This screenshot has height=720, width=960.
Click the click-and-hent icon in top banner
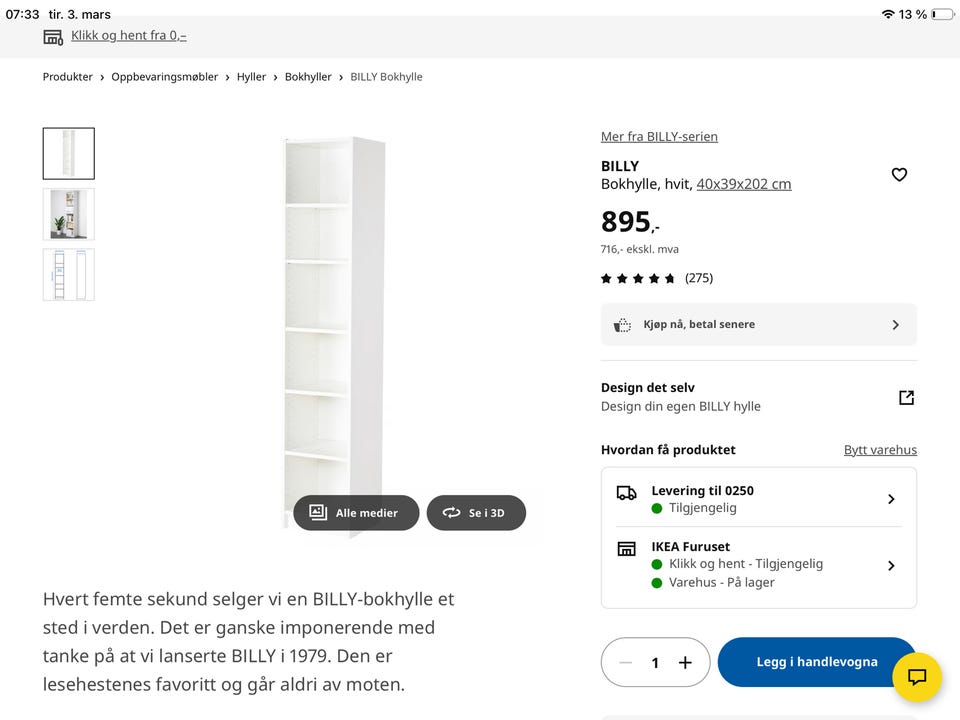(x=52, y=35)
